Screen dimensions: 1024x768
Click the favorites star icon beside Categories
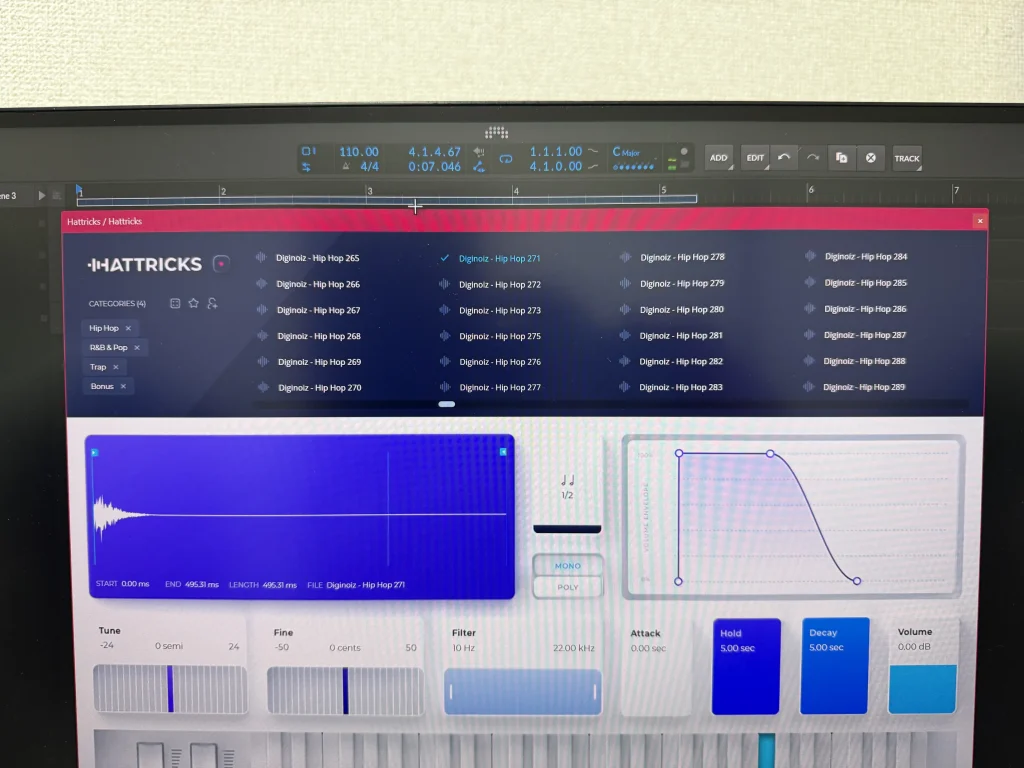coord(194,303)
